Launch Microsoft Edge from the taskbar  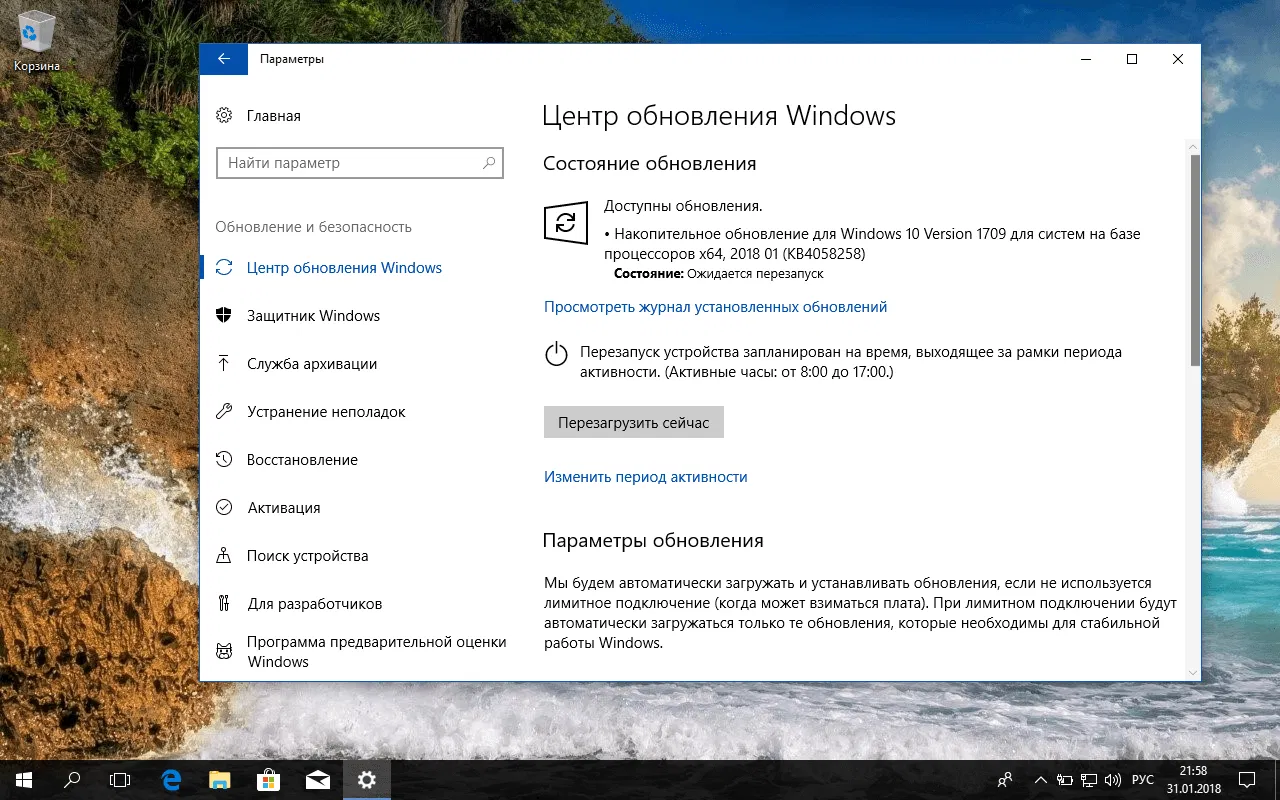171,779
